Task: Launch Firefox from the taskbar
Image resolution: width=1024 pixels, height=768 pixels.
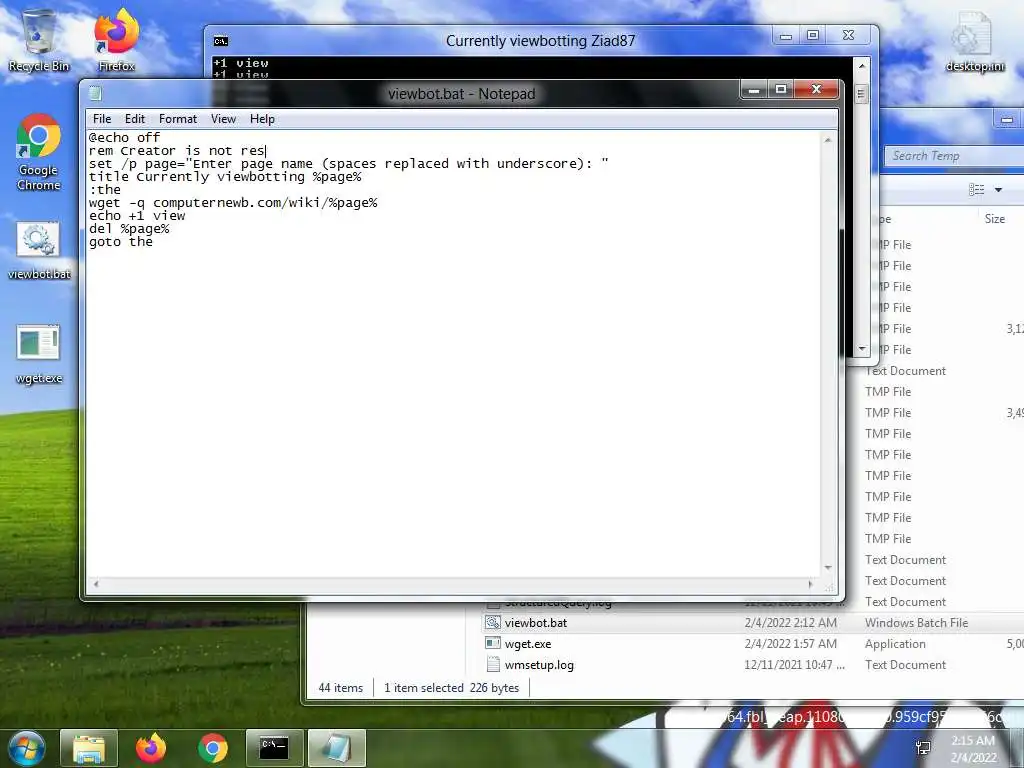Action: click(x=151, y=748)
